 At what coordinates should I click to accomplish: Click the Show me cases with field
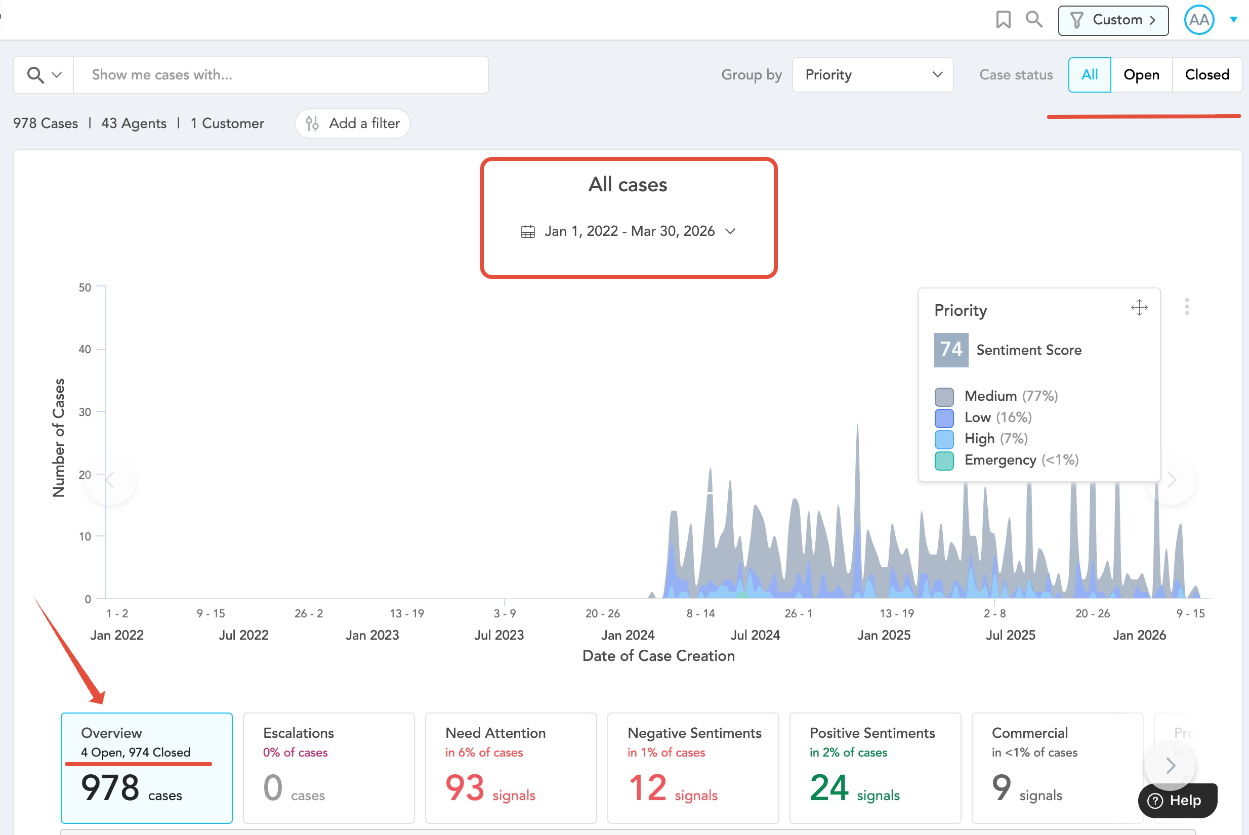pos(281,75)
